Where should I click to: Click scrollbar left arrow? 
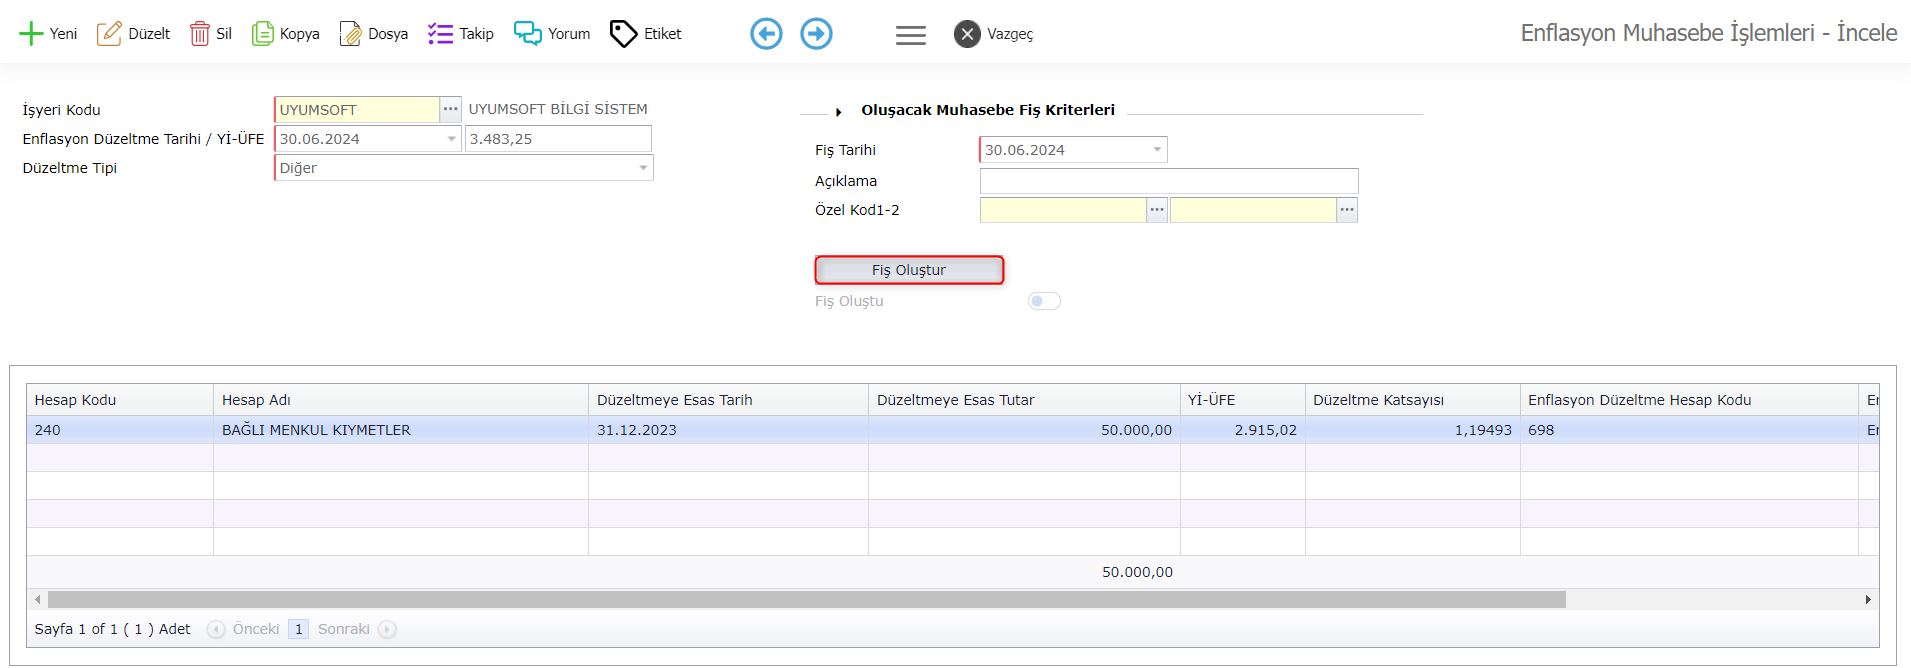tap(38, 600)
